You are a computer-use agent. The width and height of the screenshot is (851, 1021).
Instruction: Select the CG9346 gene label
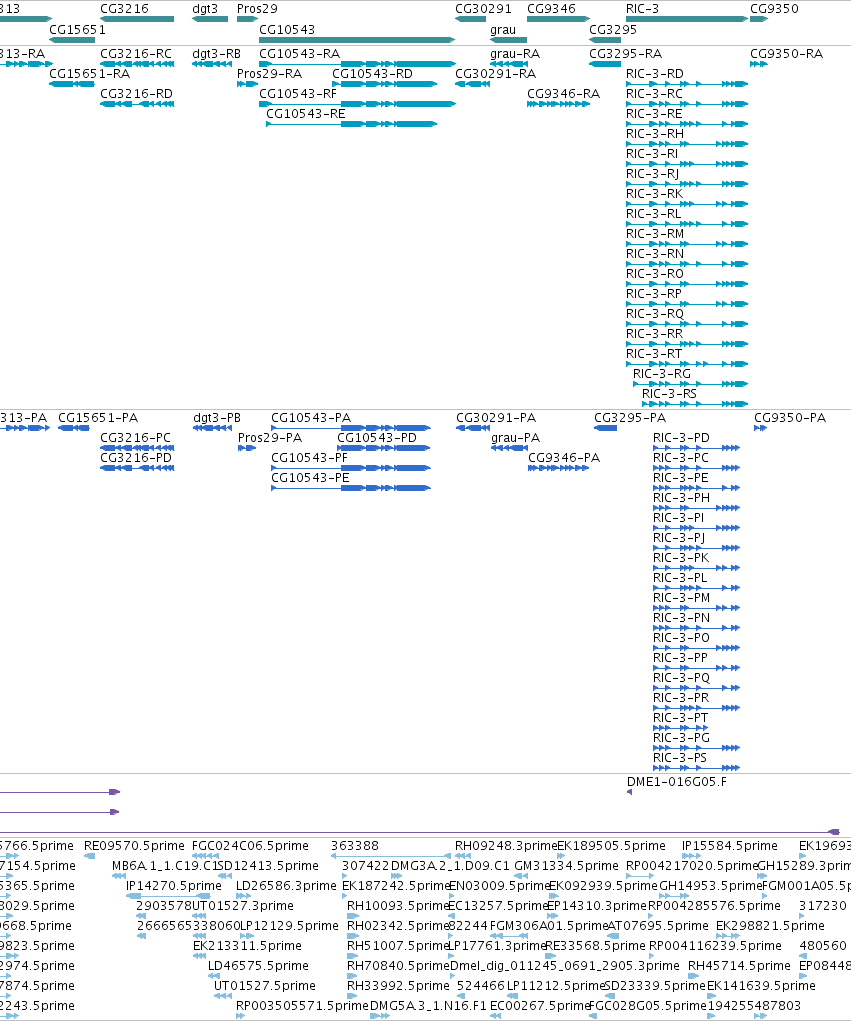(x=551, y=8)
